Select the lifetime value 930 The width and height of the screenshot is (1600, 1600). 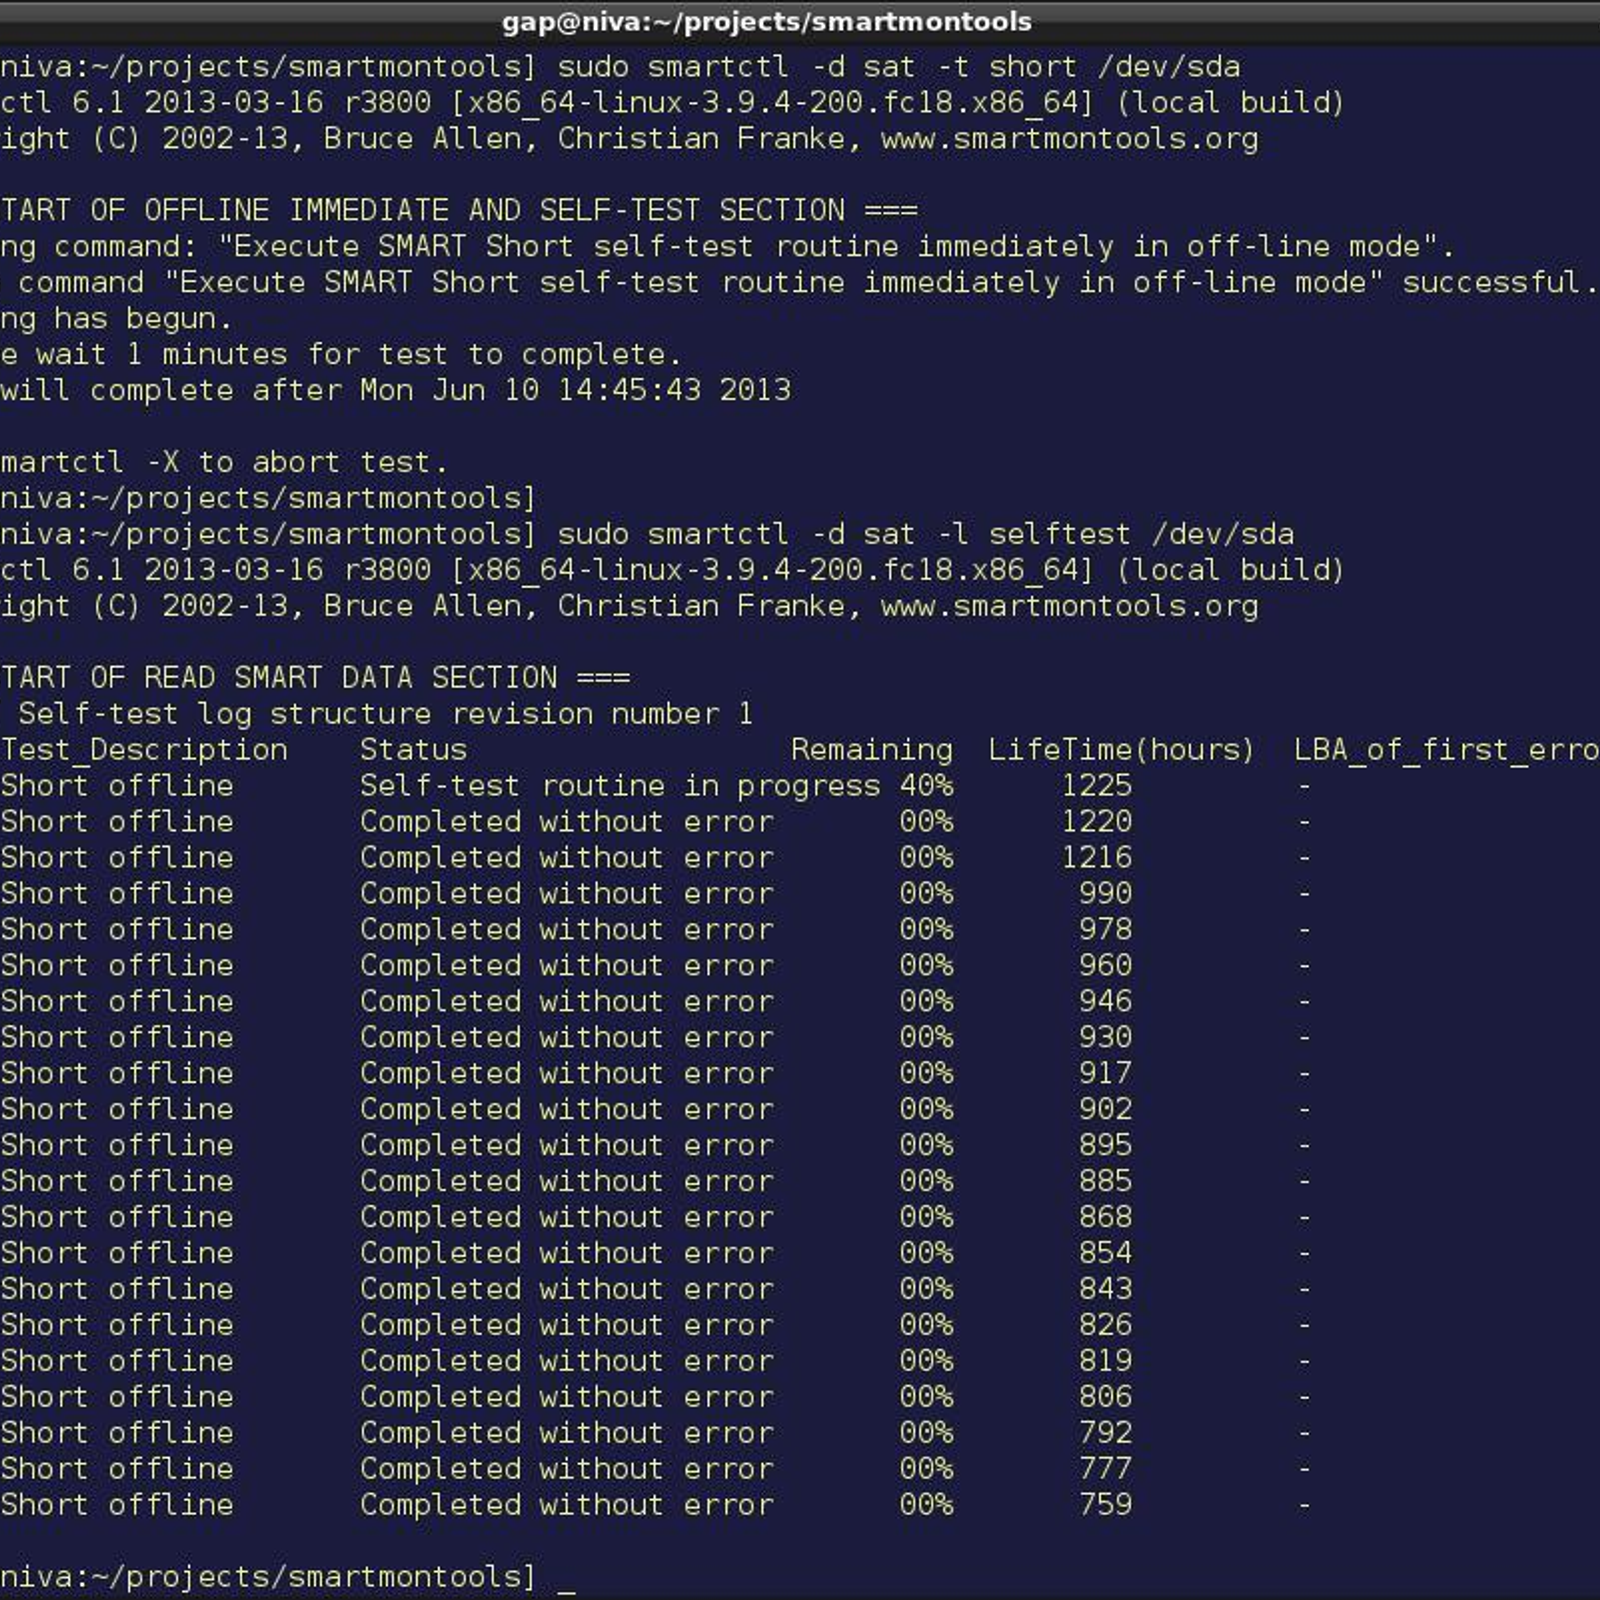(x=1105, y=1038)
